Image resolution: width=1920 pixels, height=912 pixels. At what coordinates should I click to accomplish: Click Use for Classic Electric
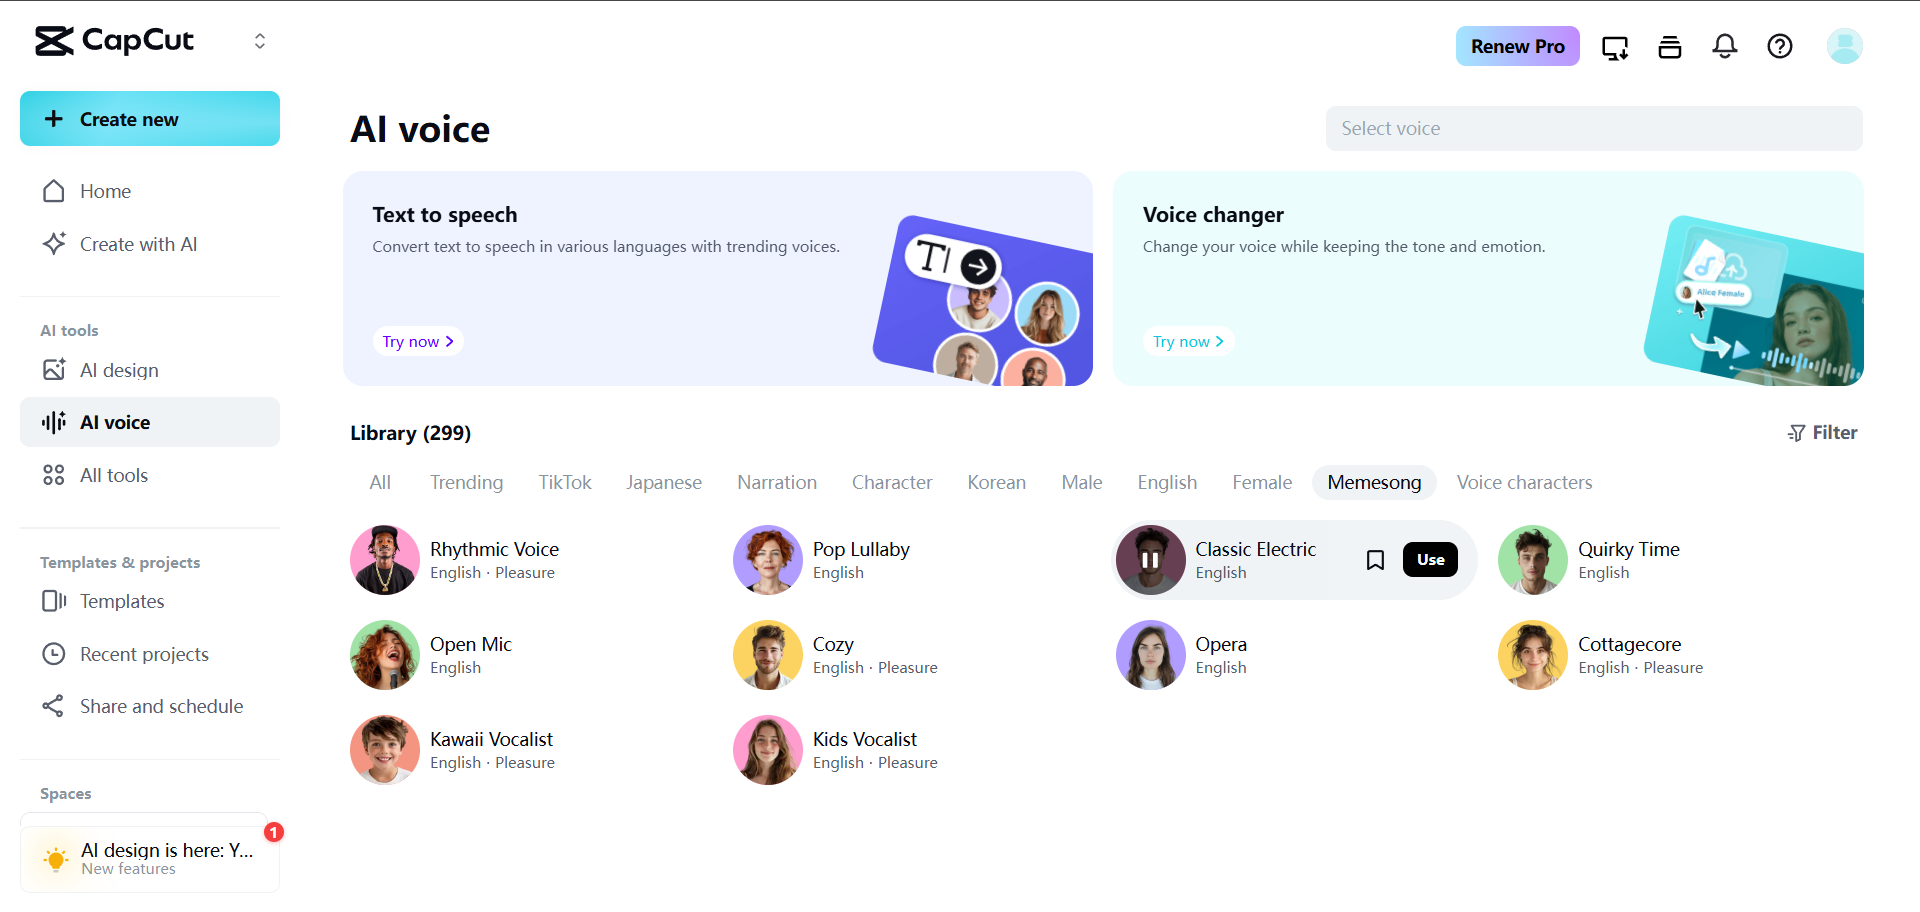click(x=1431, y=560)
